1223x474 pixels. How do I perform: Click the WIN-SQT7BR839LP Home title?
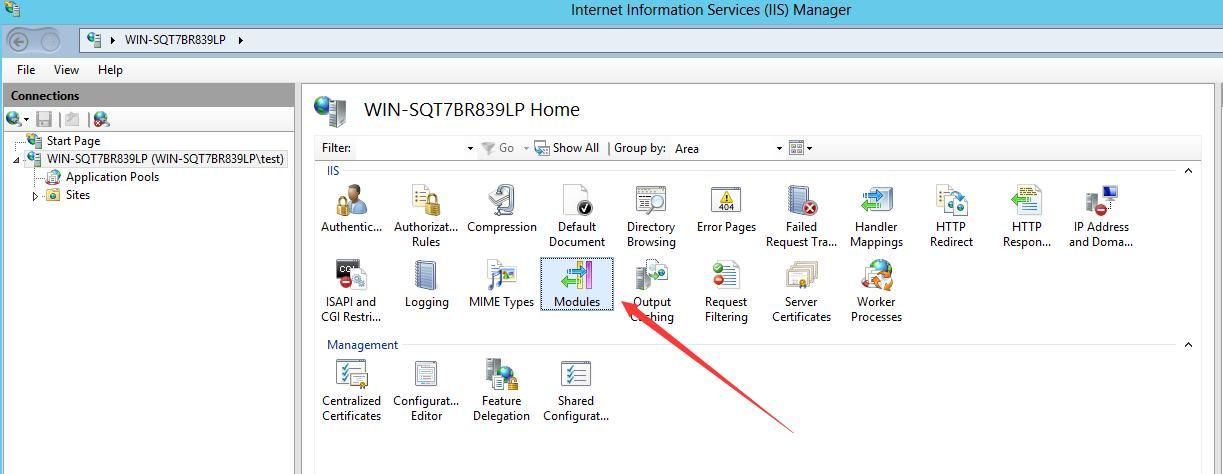click(x=472, y=110)
